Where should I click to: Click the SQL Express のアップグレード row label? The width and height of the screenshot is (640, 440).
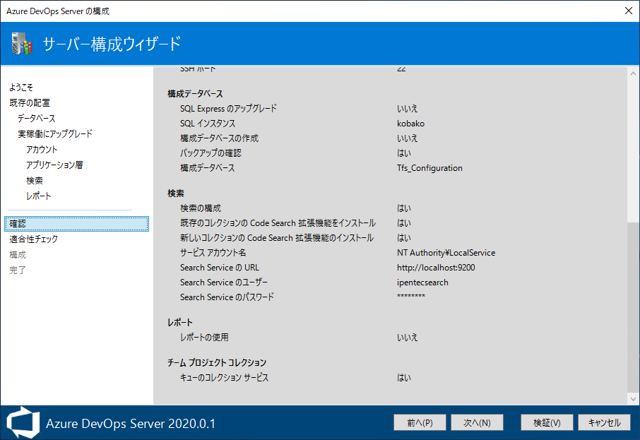coord(228,109)
